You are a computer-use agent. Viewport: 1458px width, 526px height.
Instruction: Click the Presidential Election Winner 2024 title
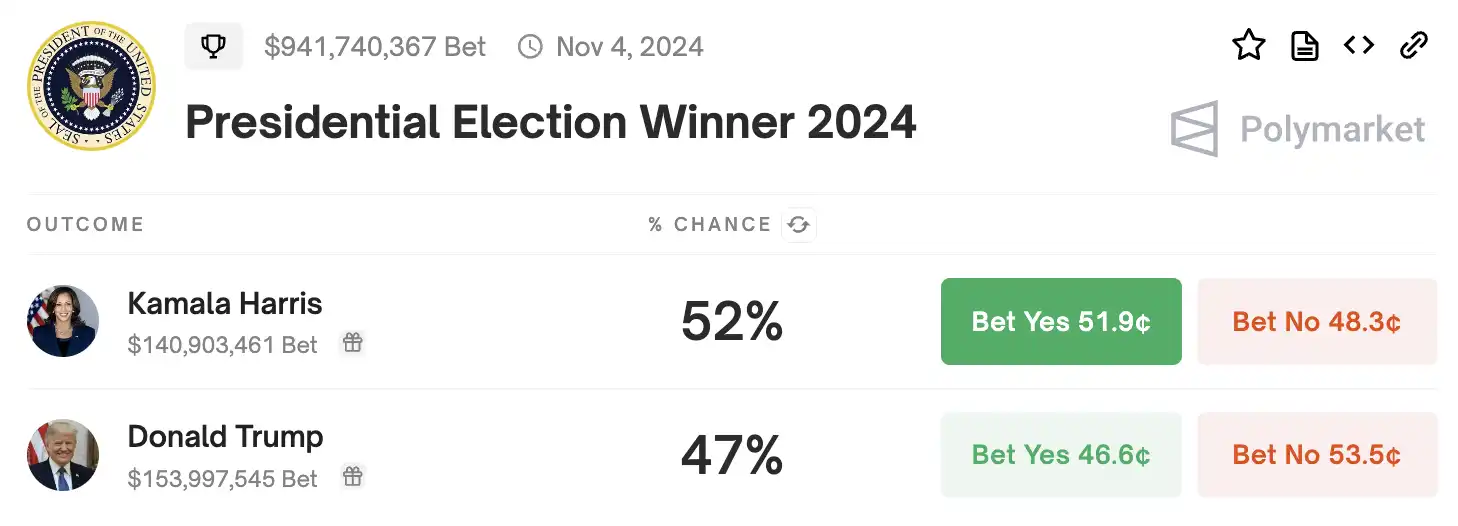[550, 123]
